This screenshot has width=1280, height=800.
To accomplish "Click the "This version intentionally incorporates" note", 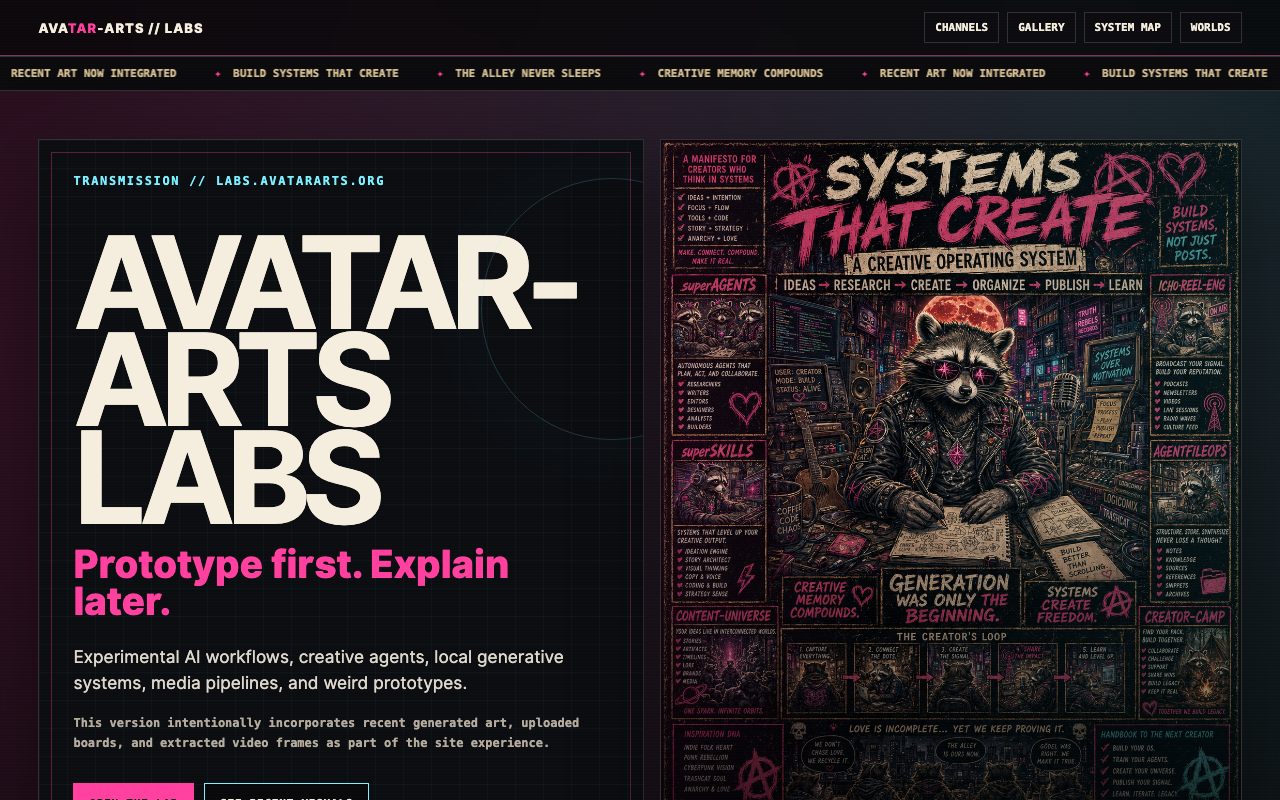I will click(x=326, y=732).
